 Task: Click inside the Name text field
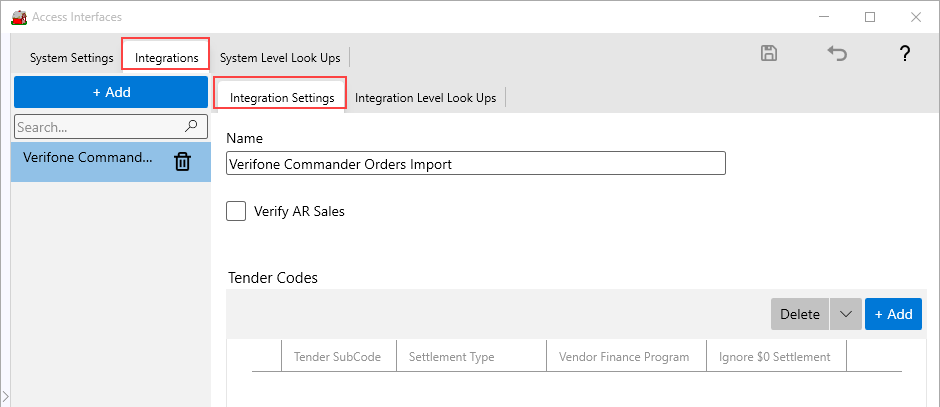coord(475,164)
